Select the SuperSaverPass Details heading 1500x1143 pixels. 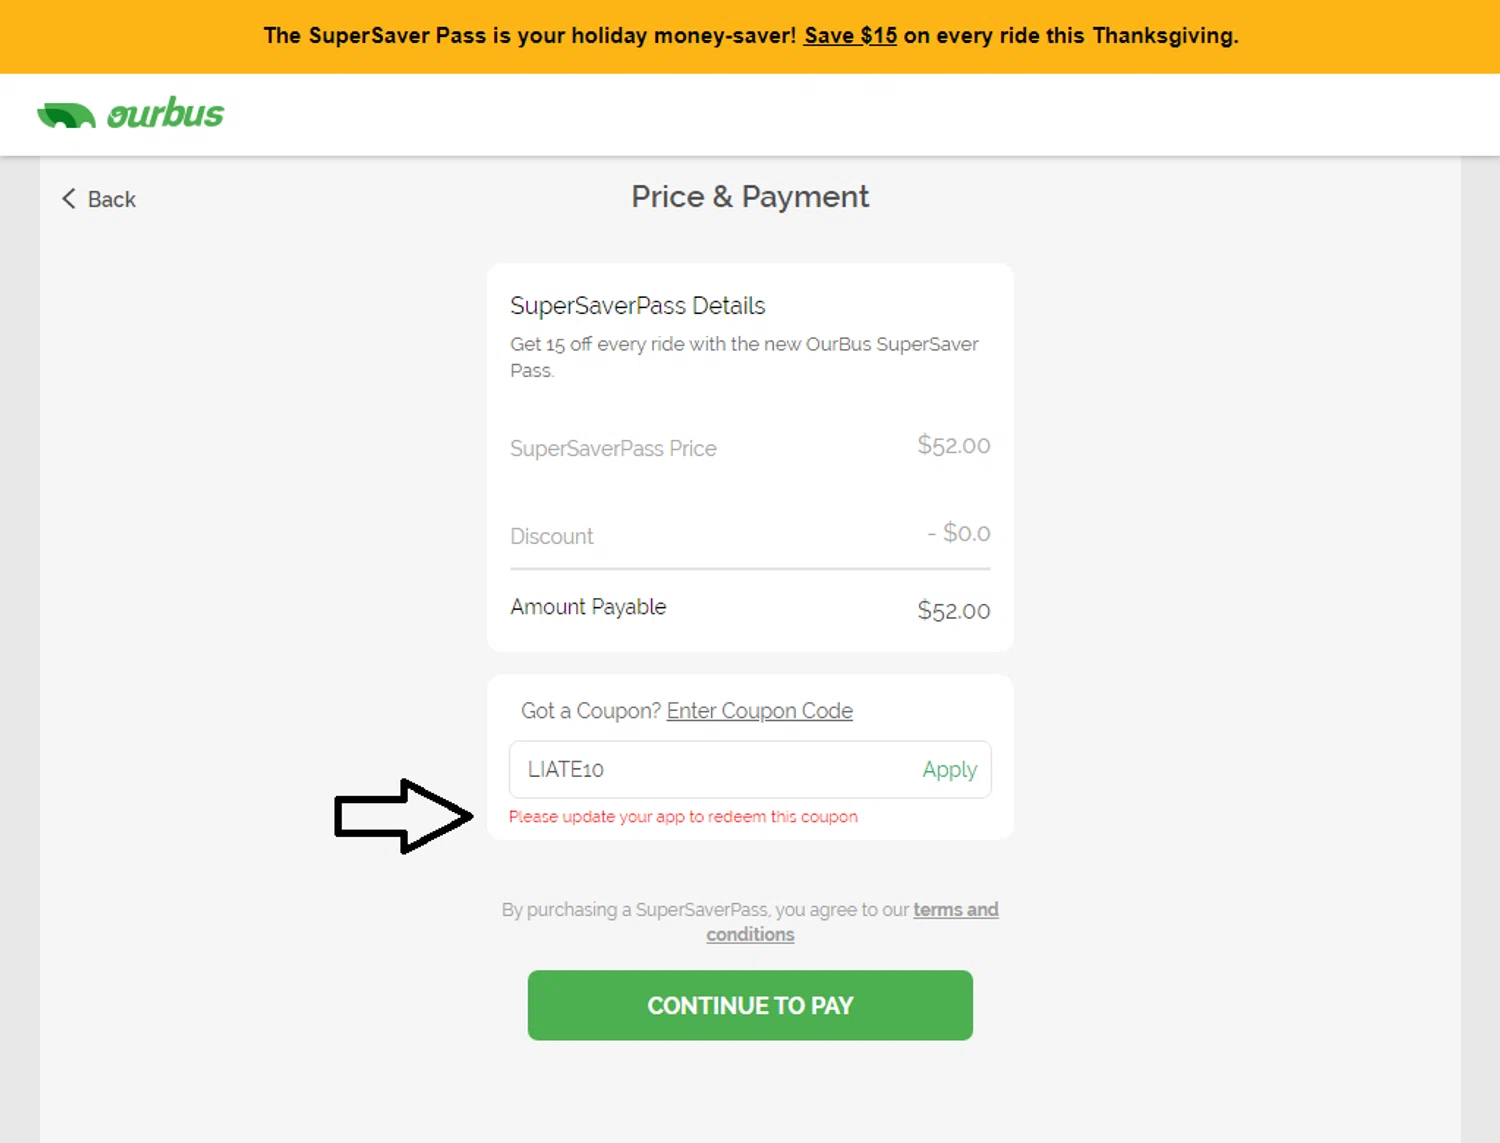point(637,306)
